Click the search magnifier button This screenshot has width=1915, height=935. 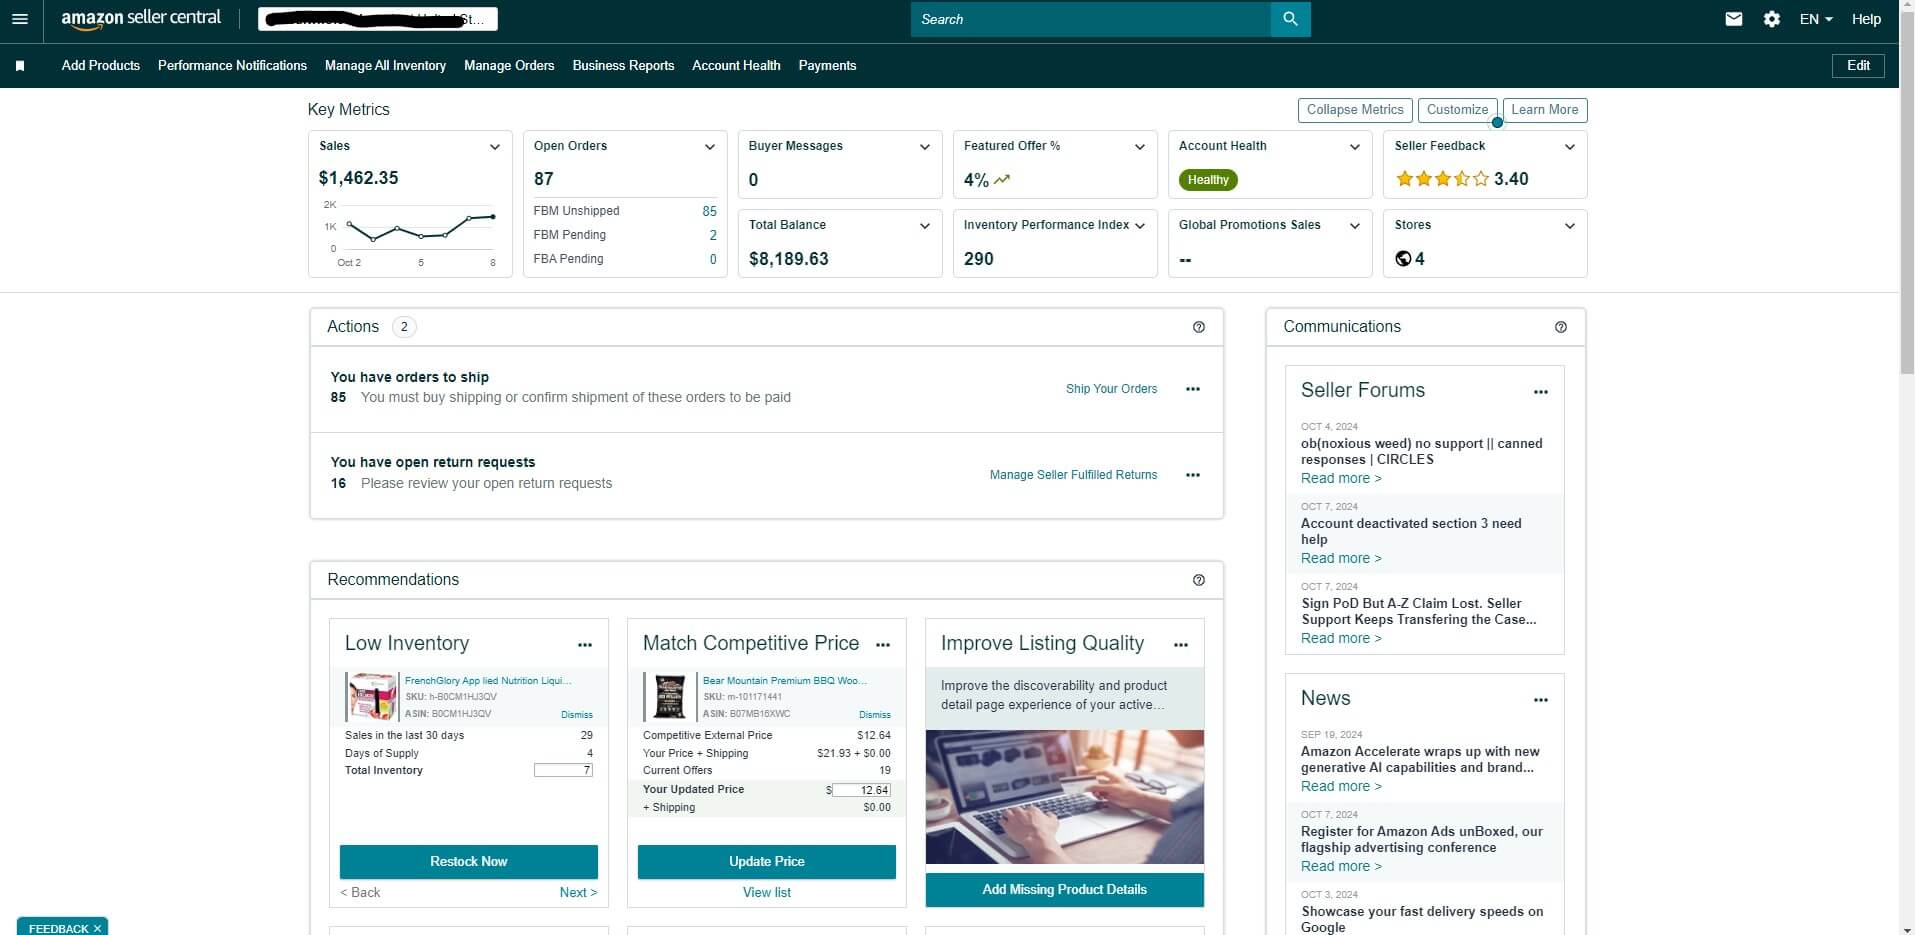coord(1290,19)
